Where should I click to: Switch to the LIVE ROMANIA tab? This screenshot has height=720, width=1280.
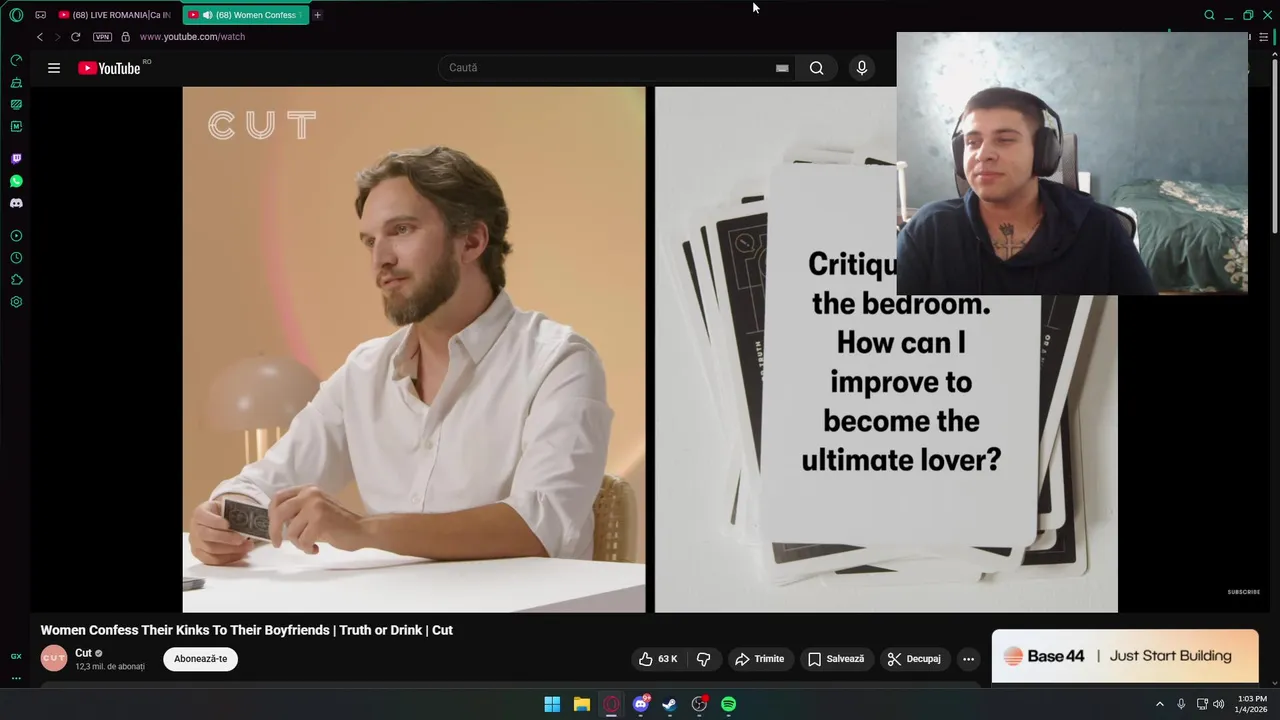tap(115, 15)
